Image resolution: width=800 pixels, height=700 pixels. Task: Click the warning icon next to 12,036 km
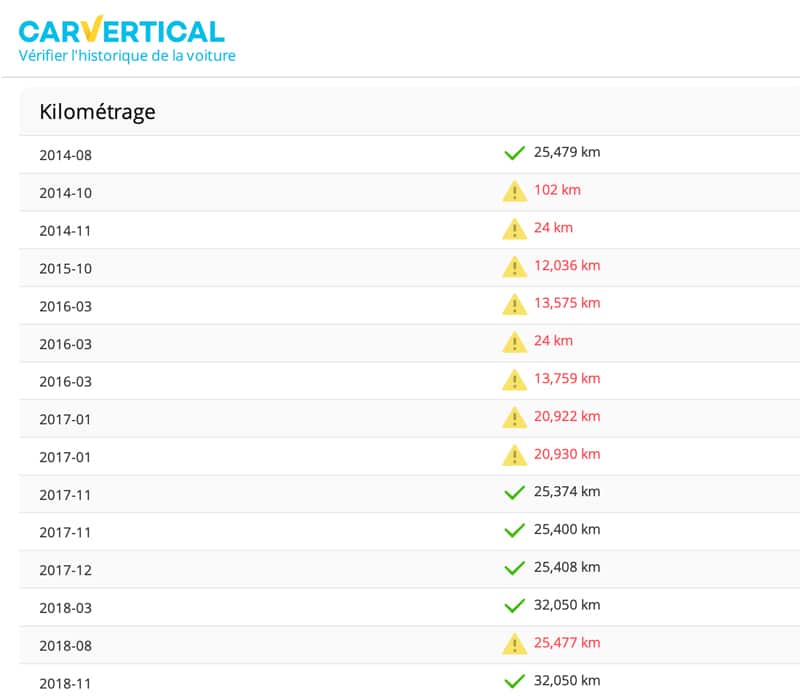click(514, 267)
